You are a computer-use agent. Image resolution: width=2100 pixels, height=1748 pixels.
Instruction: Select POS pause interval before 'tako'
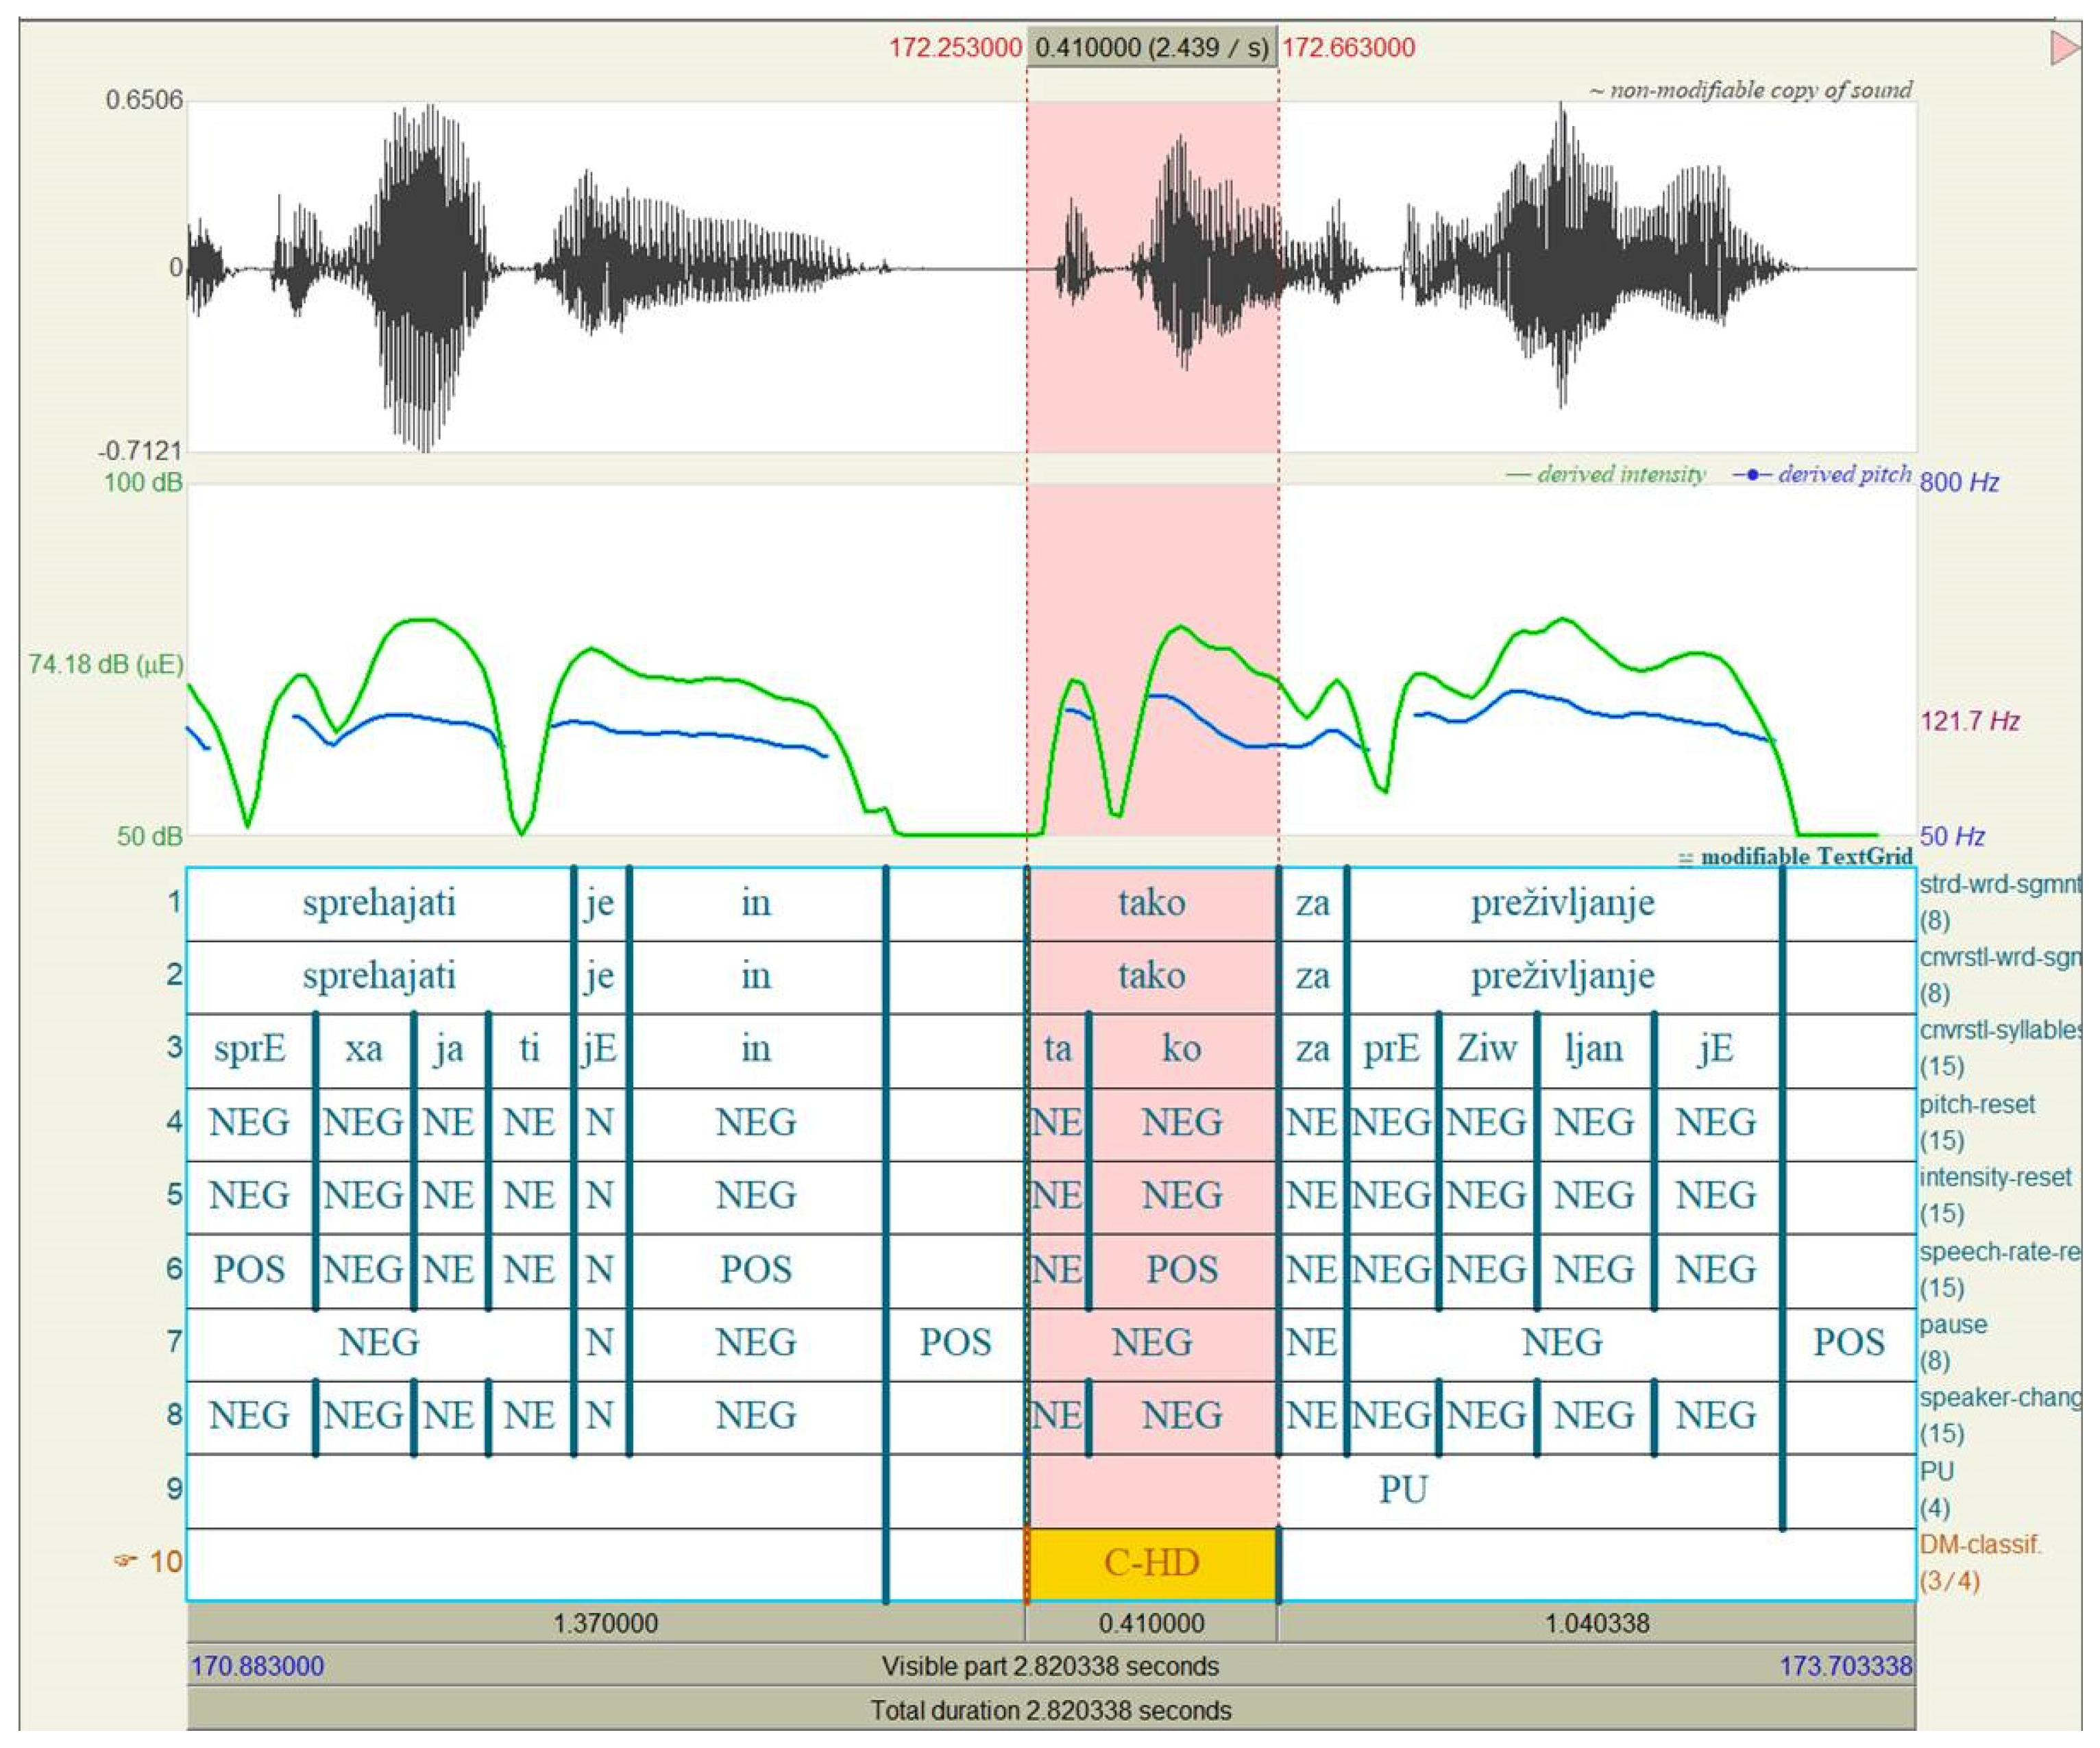pos(955,1342)
